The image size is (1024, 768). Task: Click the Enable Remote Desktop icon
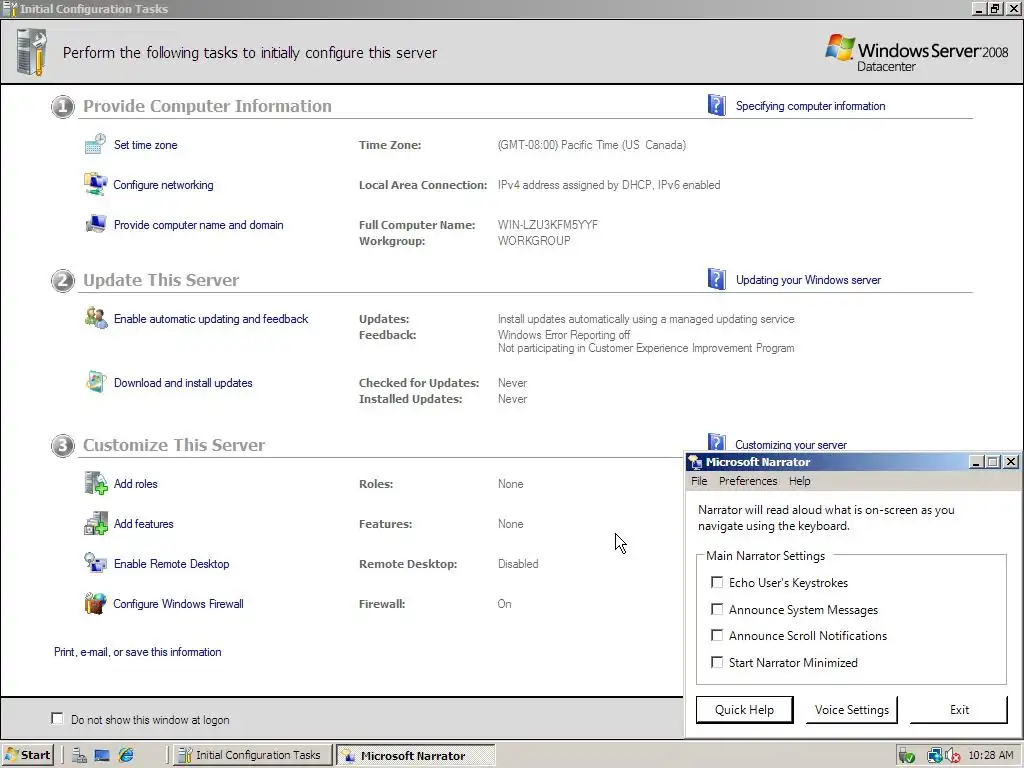pyautogui.click(x=95, y=563)
